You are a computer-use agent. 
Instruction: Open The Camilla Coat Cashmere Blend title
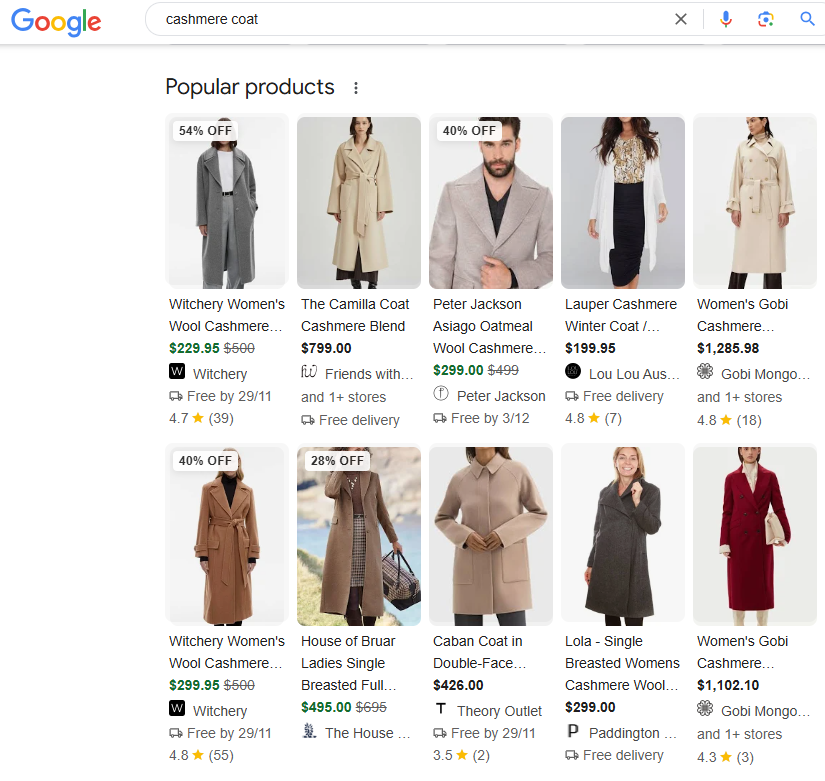click(355, 315)
